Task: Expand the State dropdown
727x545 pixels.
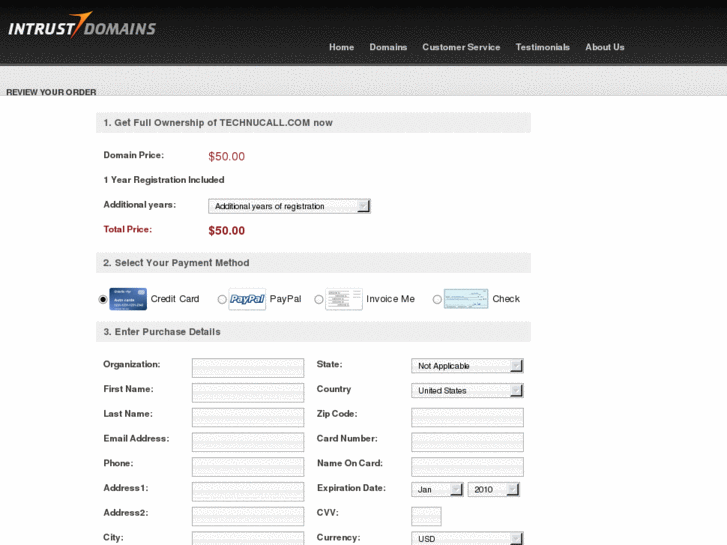Action: point(467,366)
